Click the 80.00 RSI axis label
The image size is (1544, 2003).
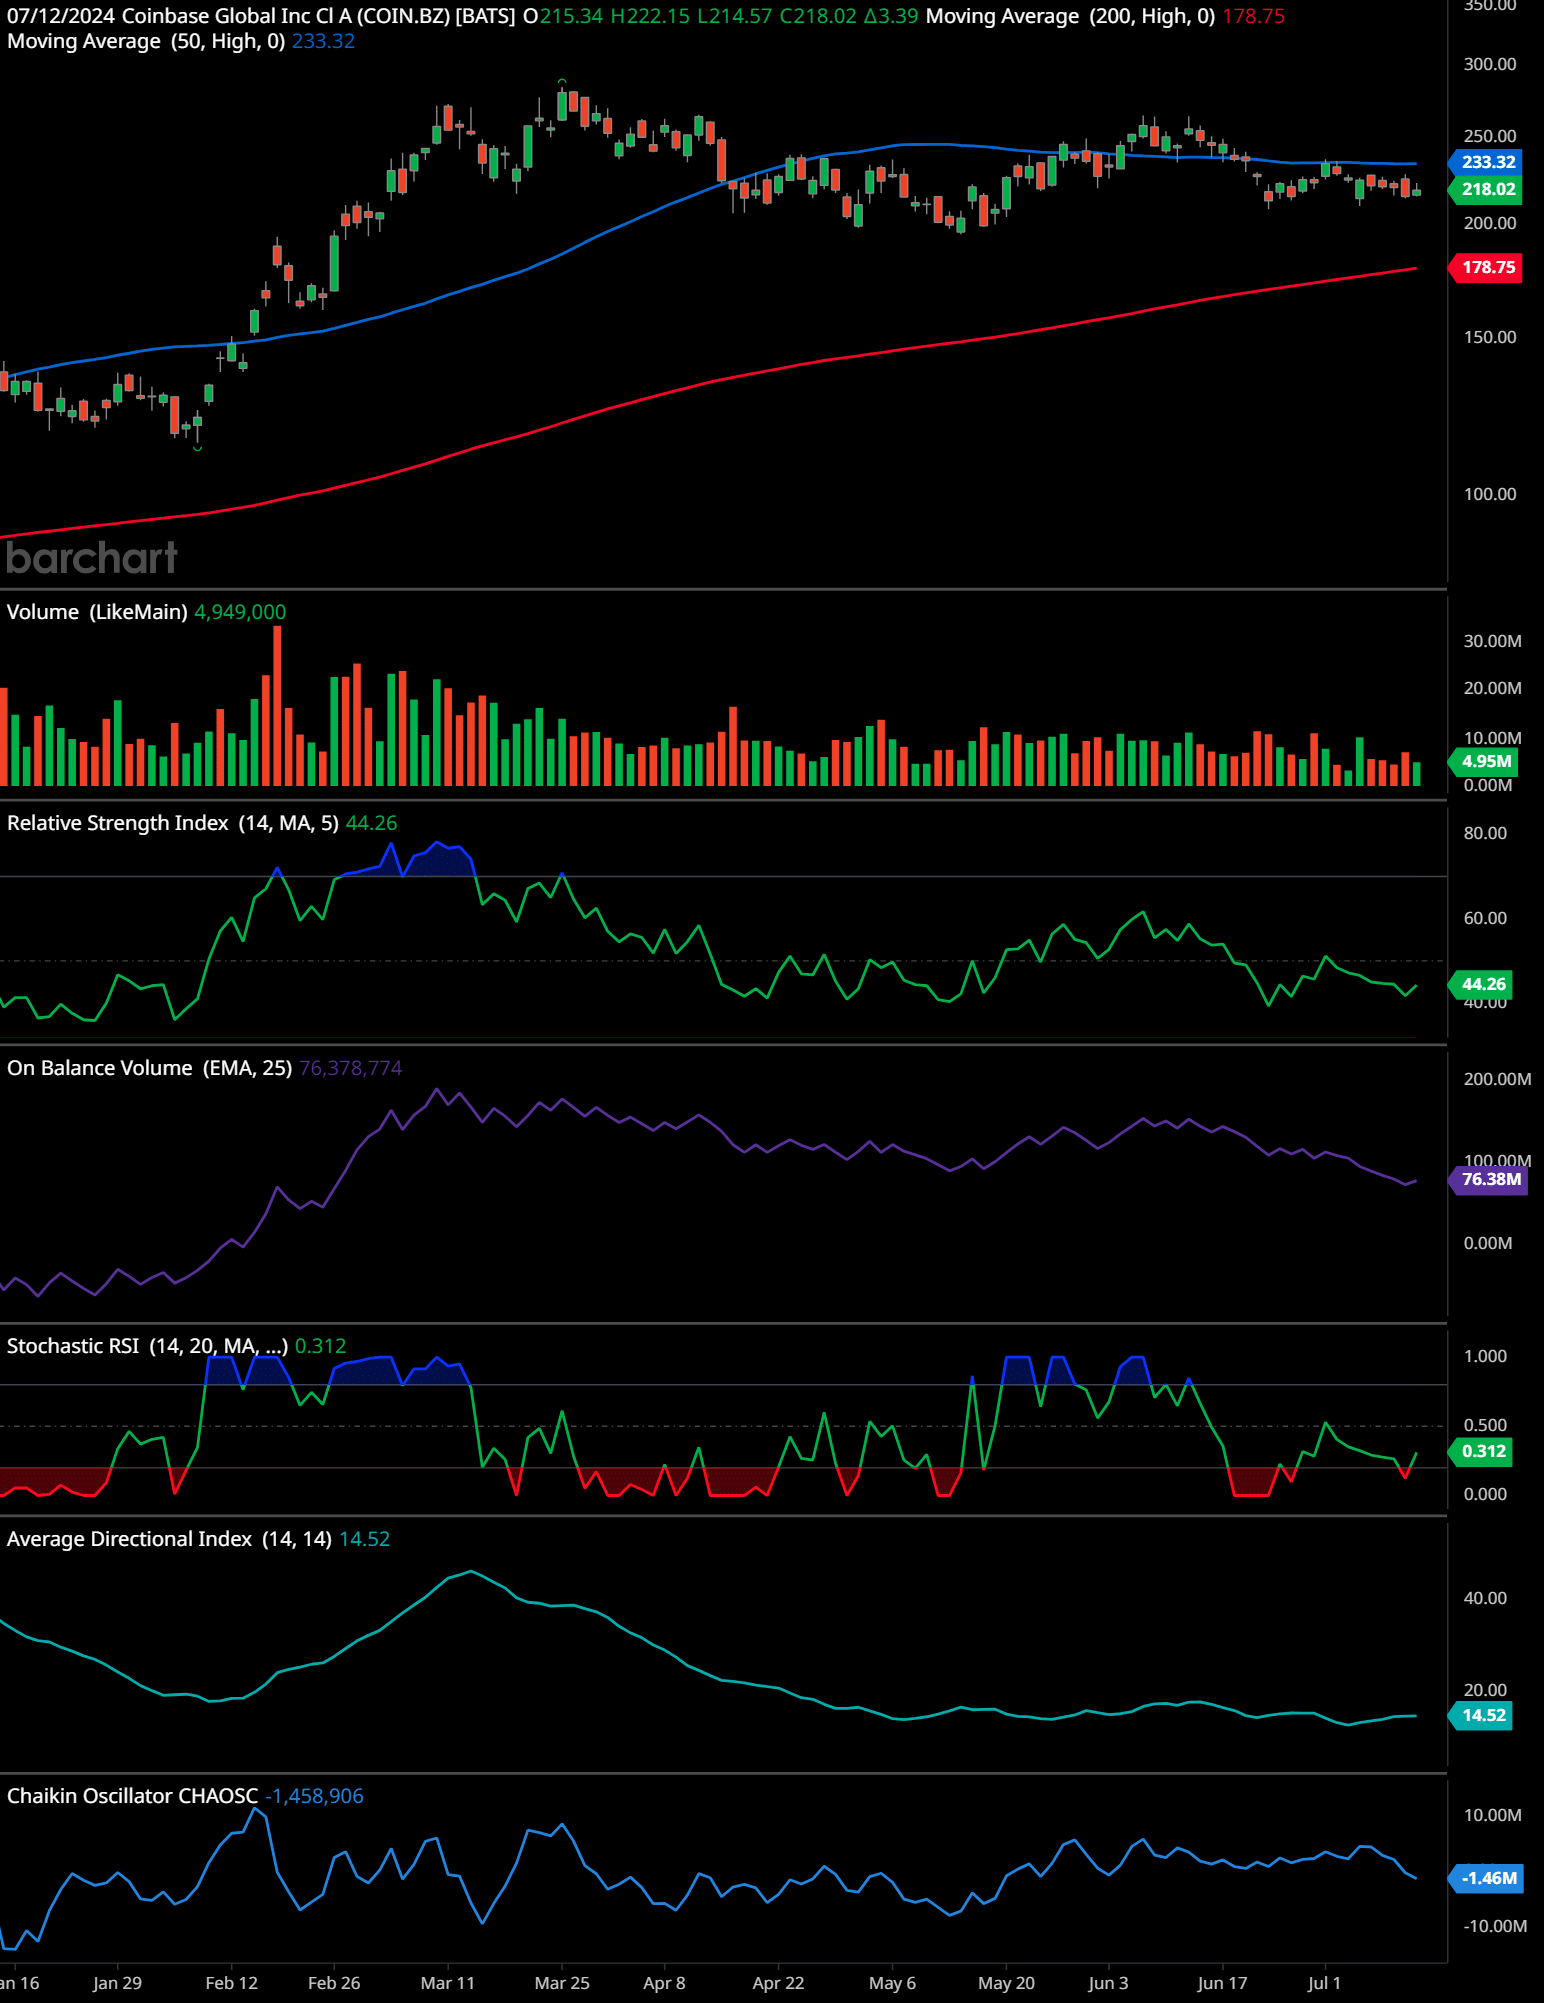point(1485,833)
